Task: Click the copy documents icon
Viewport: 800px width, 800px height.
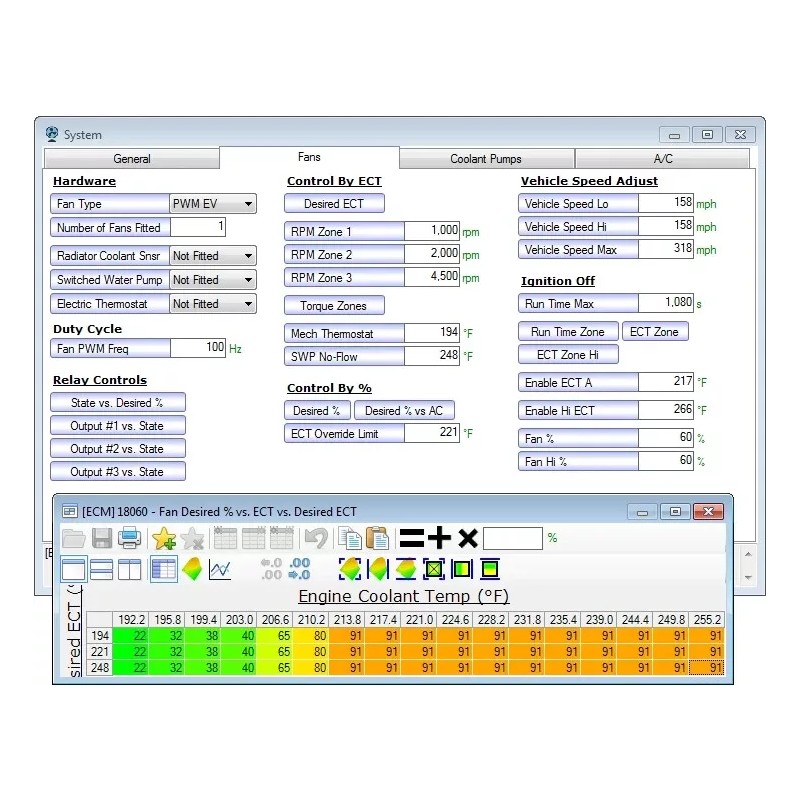Action: (349, 538)
